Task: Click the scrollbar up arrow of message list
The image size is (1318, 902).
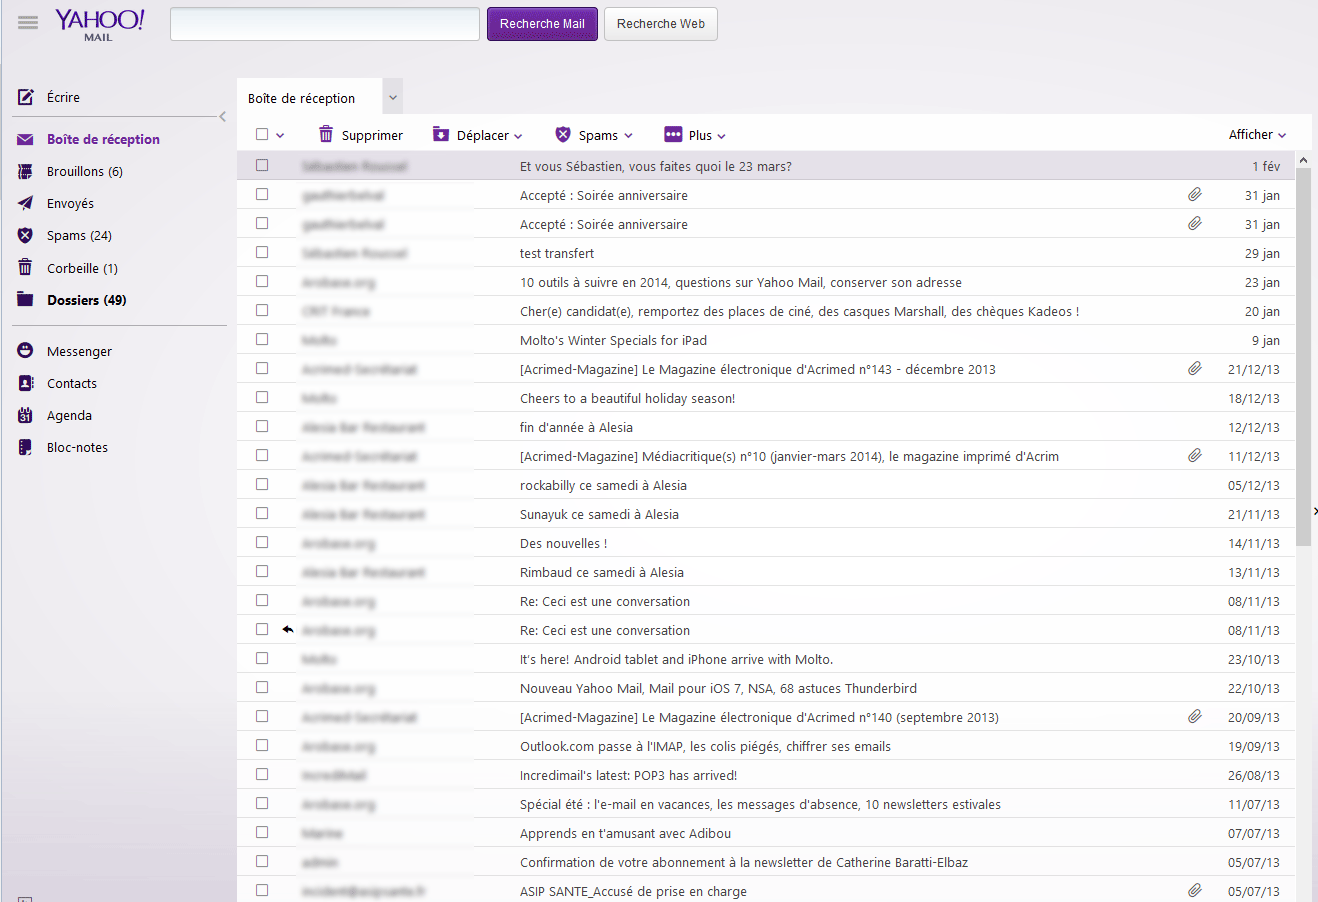Action: pos(1303,160)
